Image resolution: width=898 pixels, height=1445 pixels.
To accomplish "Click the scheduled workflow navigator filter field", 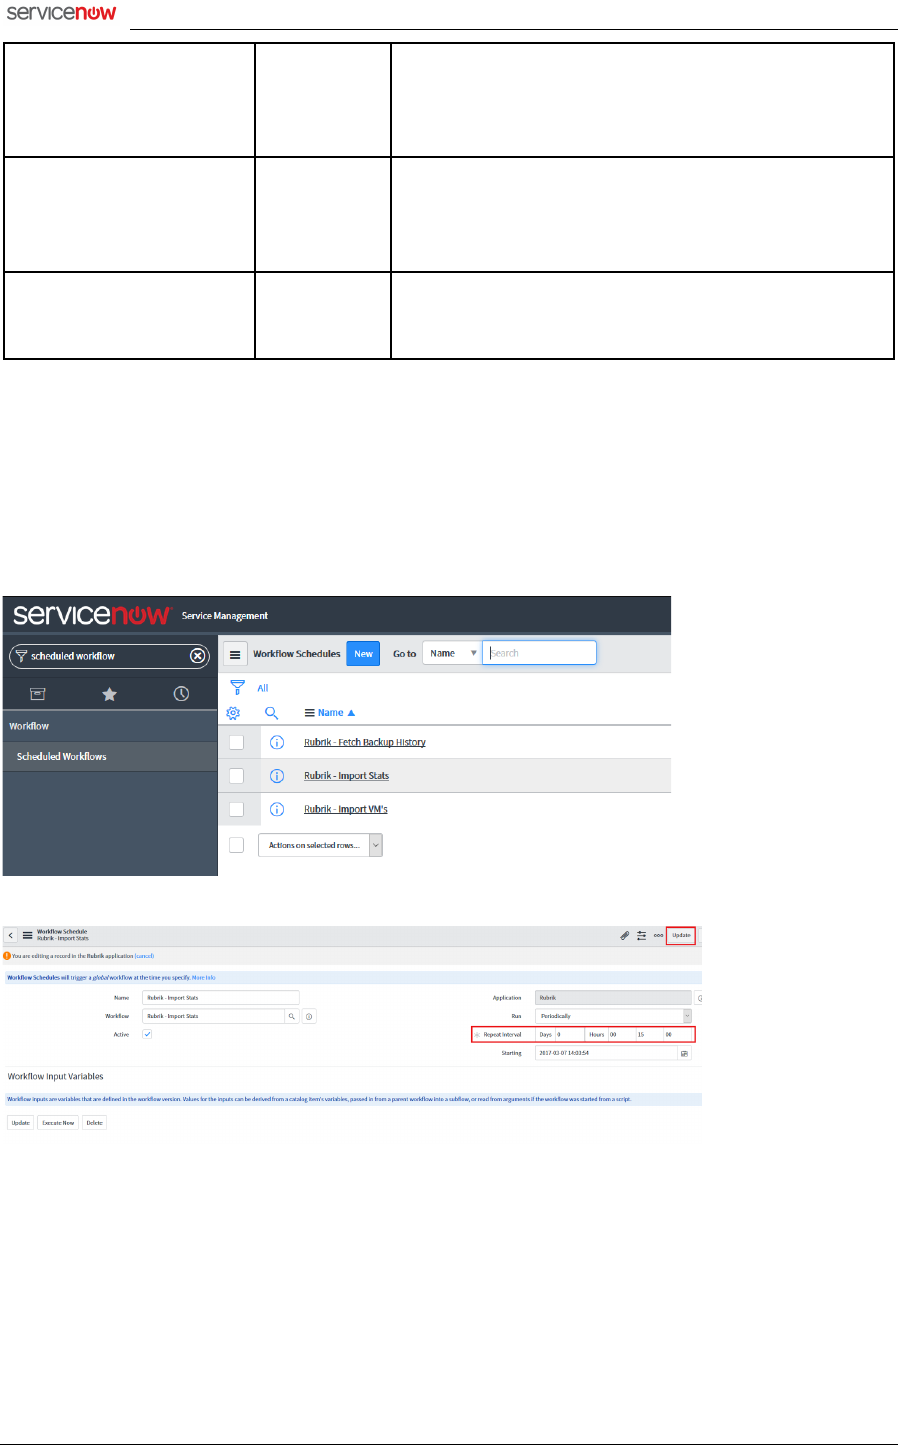I will click(x=108, y=656).
